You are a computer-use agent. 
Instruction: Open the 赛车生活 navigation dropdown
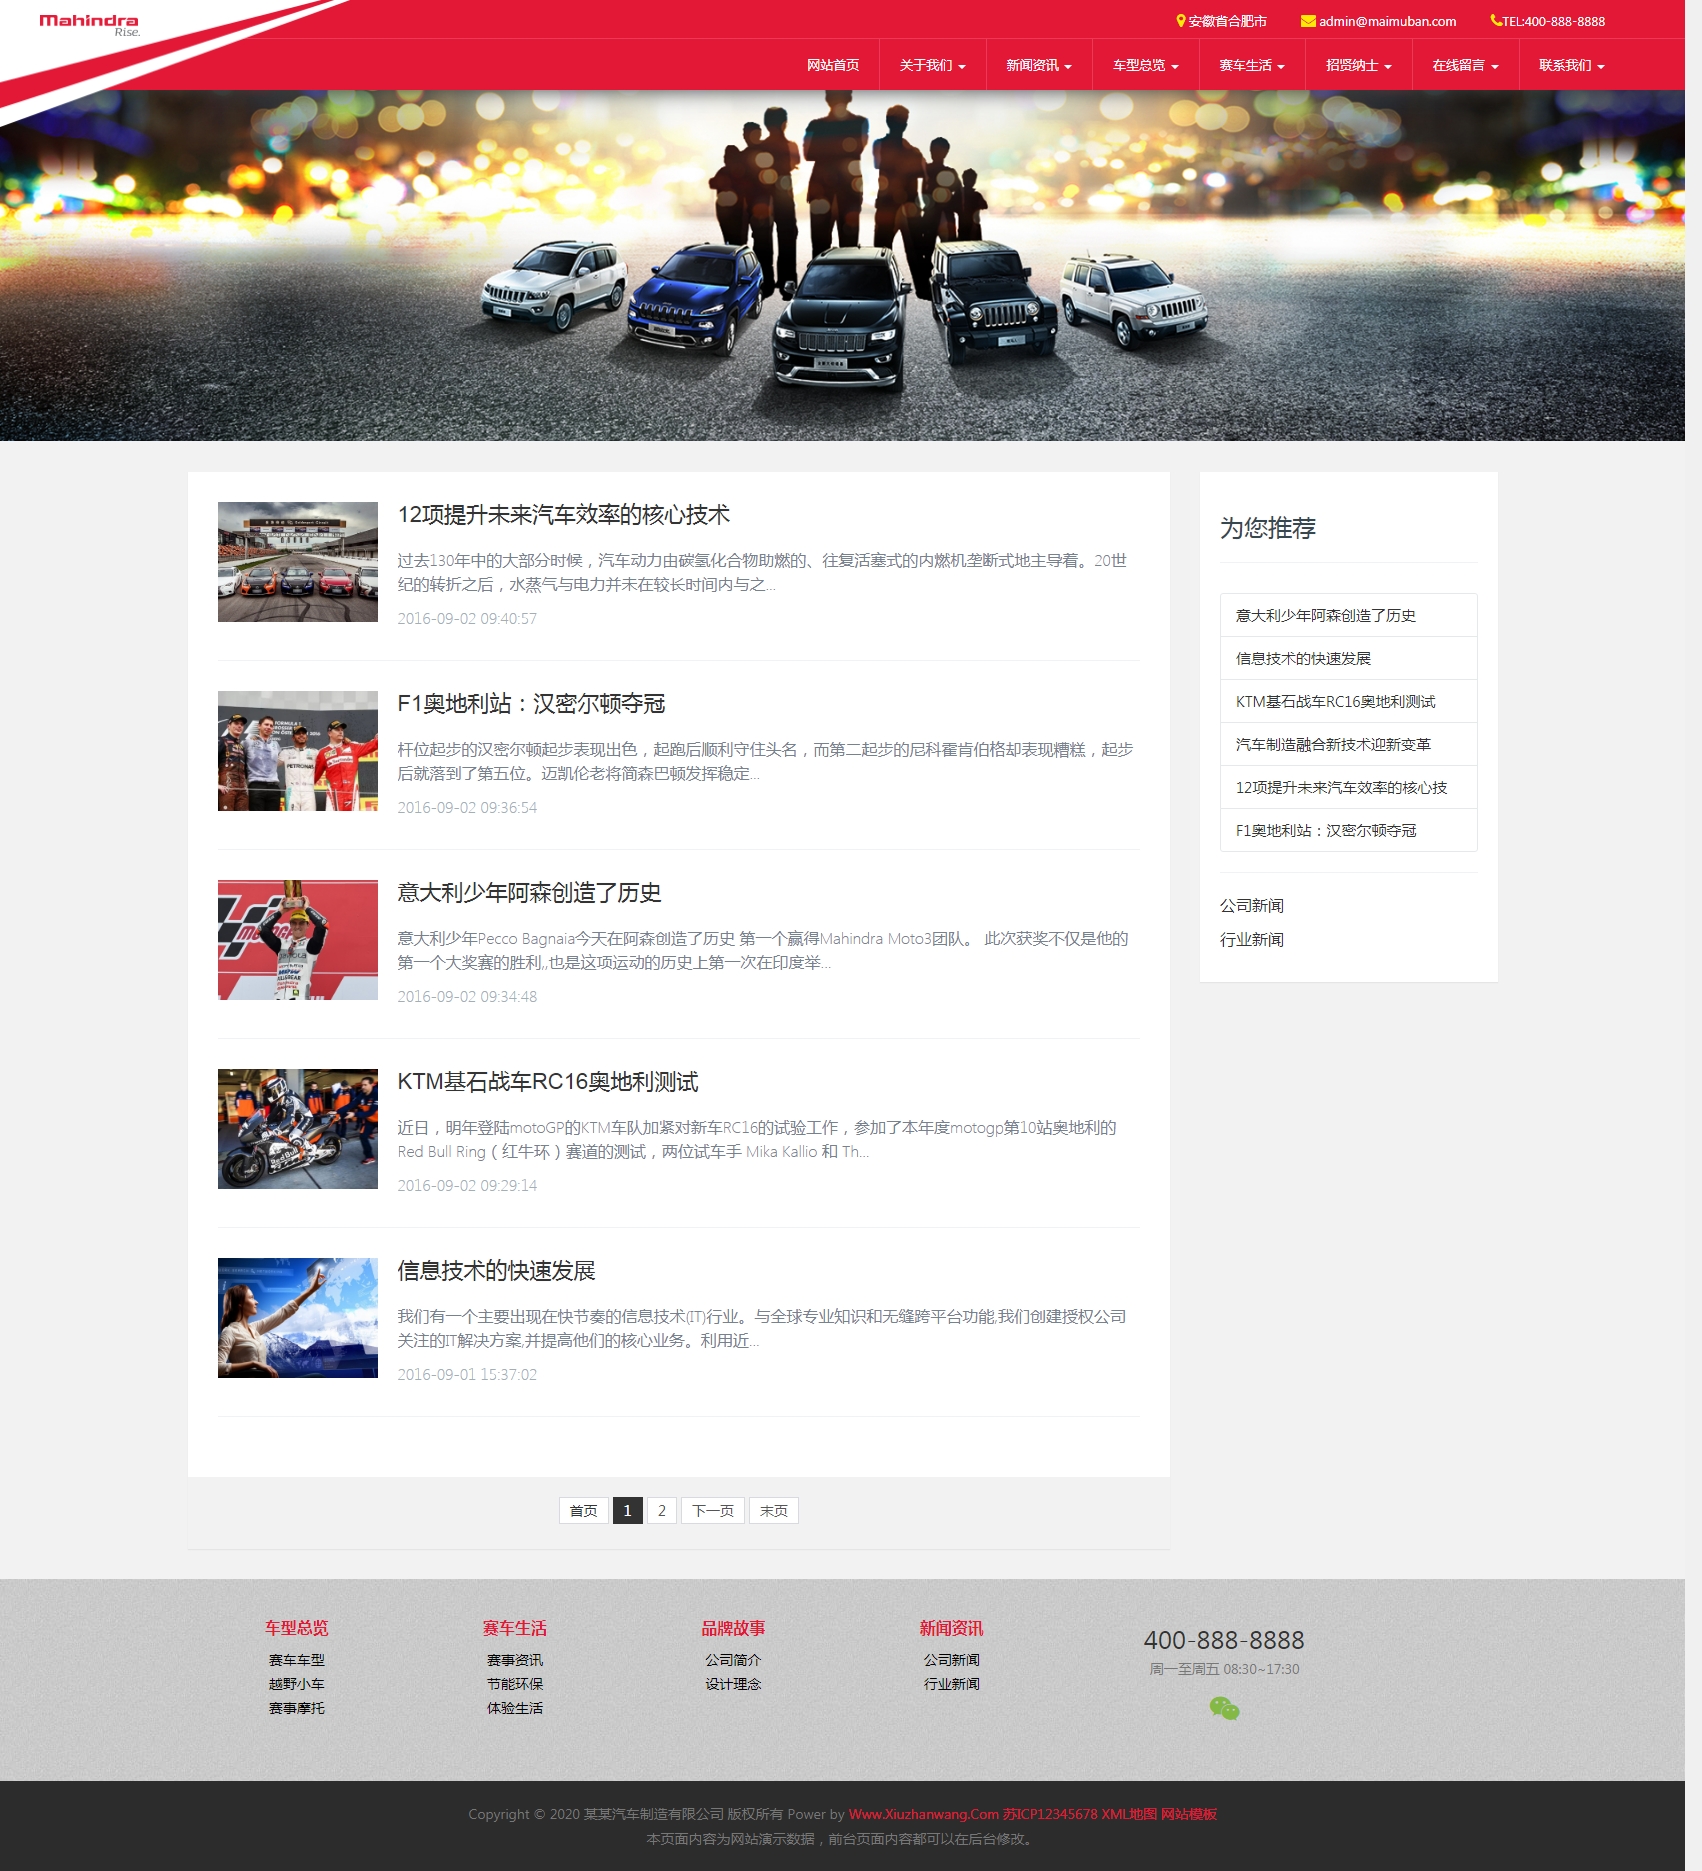tap(1252, 65)
